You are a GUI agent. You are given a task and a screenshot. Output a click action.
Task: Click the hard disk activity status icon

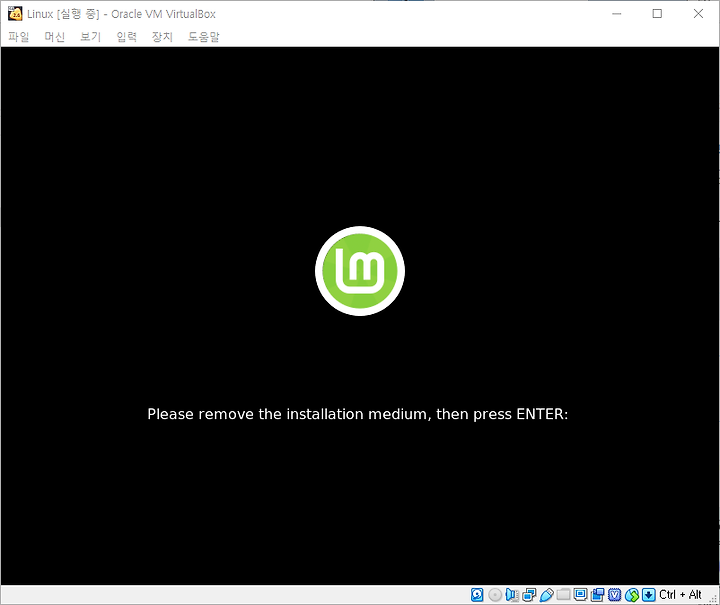[x=477, y=595]
